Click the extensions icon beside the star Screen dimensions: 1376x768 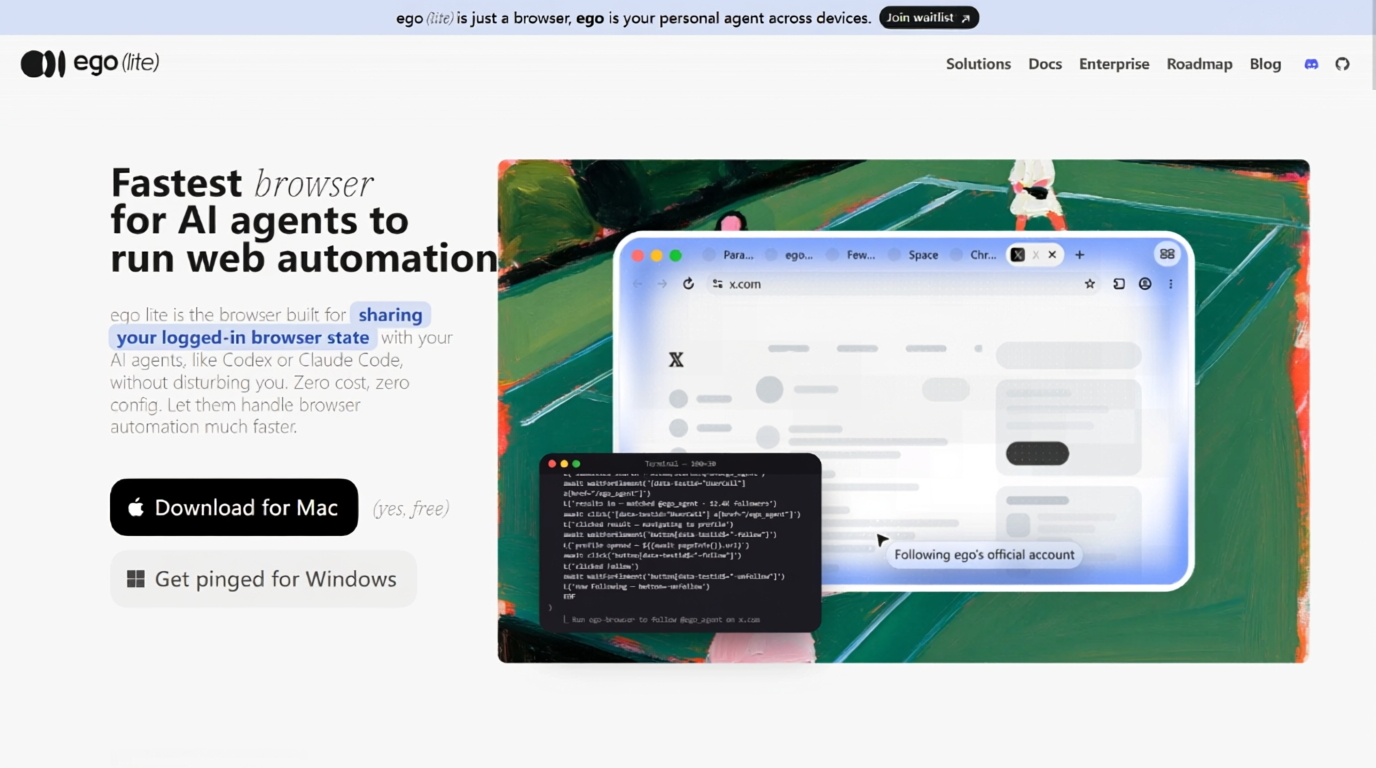(x=1119, y=284)
